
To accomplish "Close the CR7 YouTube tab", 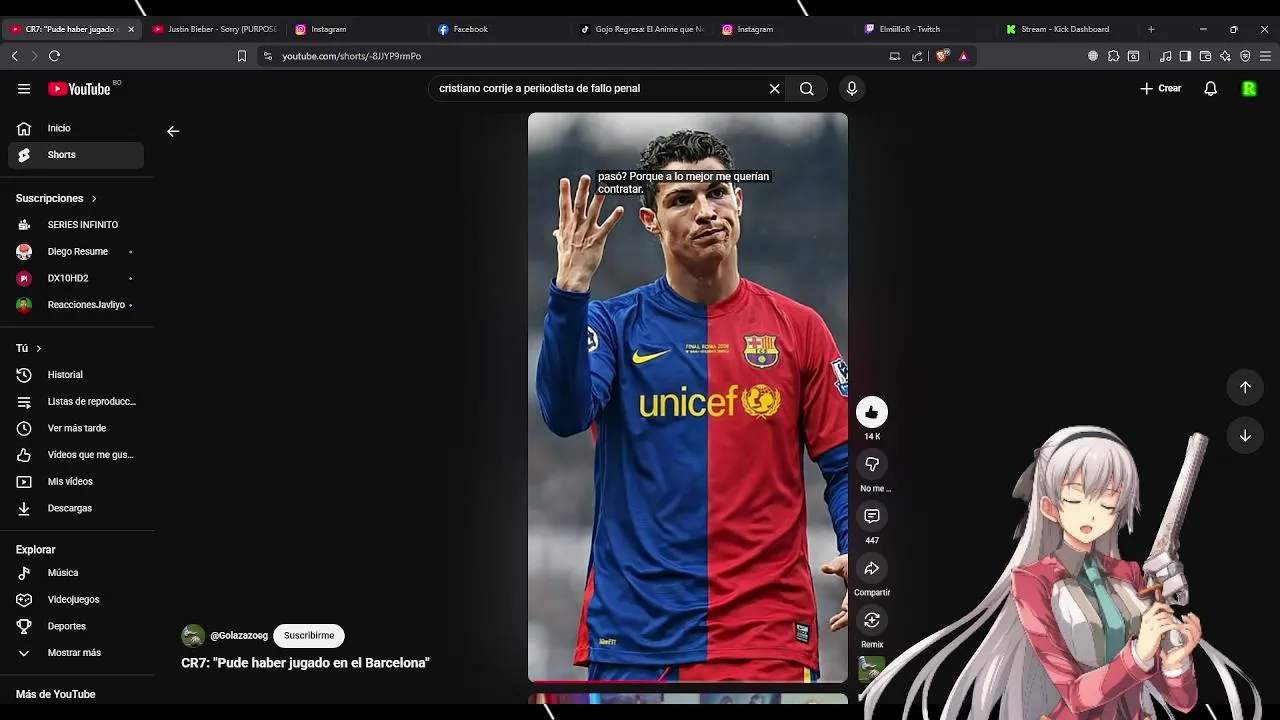I will [131, 29].
